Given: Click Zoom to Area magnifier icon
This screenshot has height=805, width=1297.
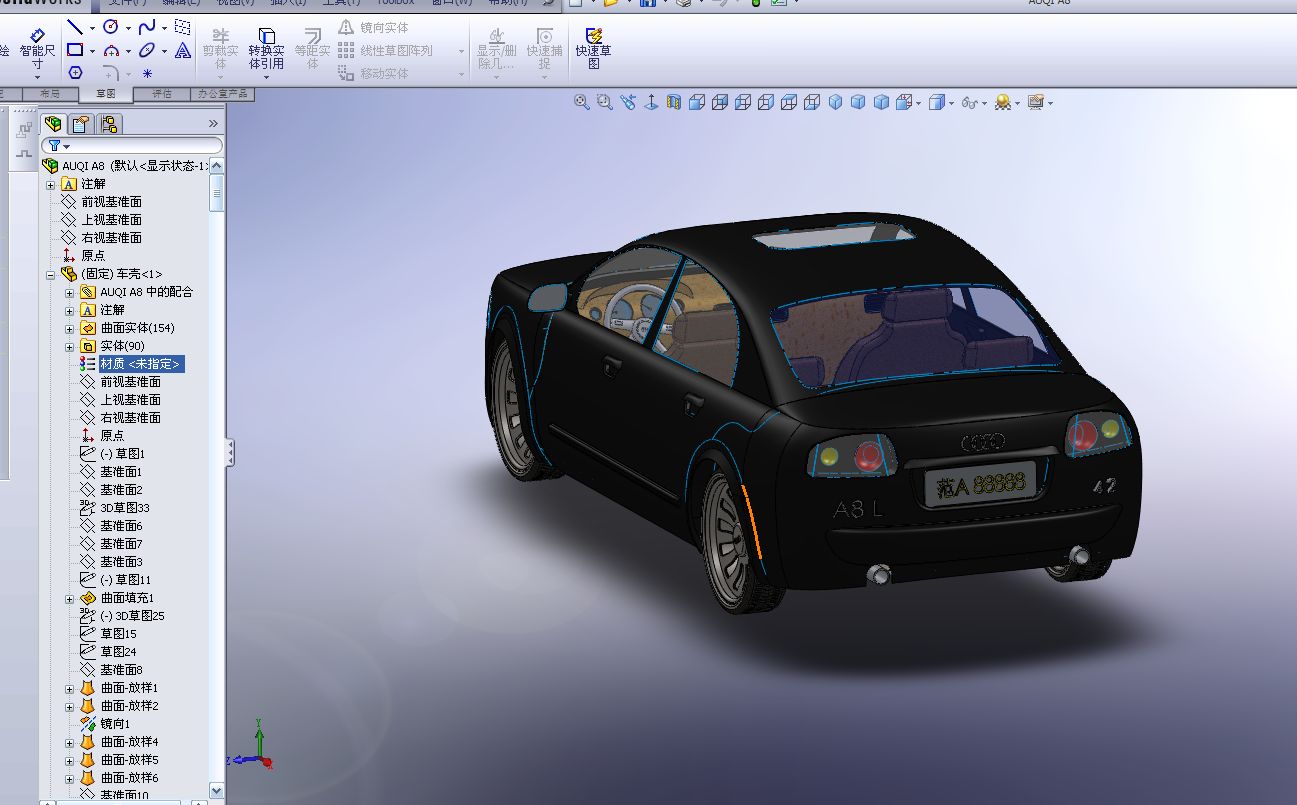Looking at the screenshot, I should (604, 102).
